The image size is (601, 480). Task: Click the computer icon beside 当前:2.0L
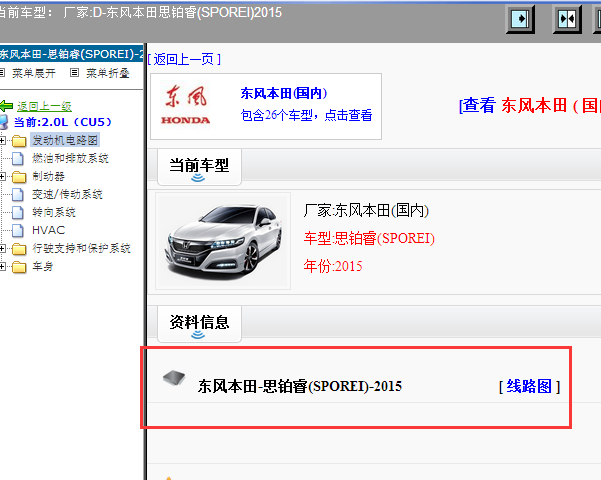3,122
